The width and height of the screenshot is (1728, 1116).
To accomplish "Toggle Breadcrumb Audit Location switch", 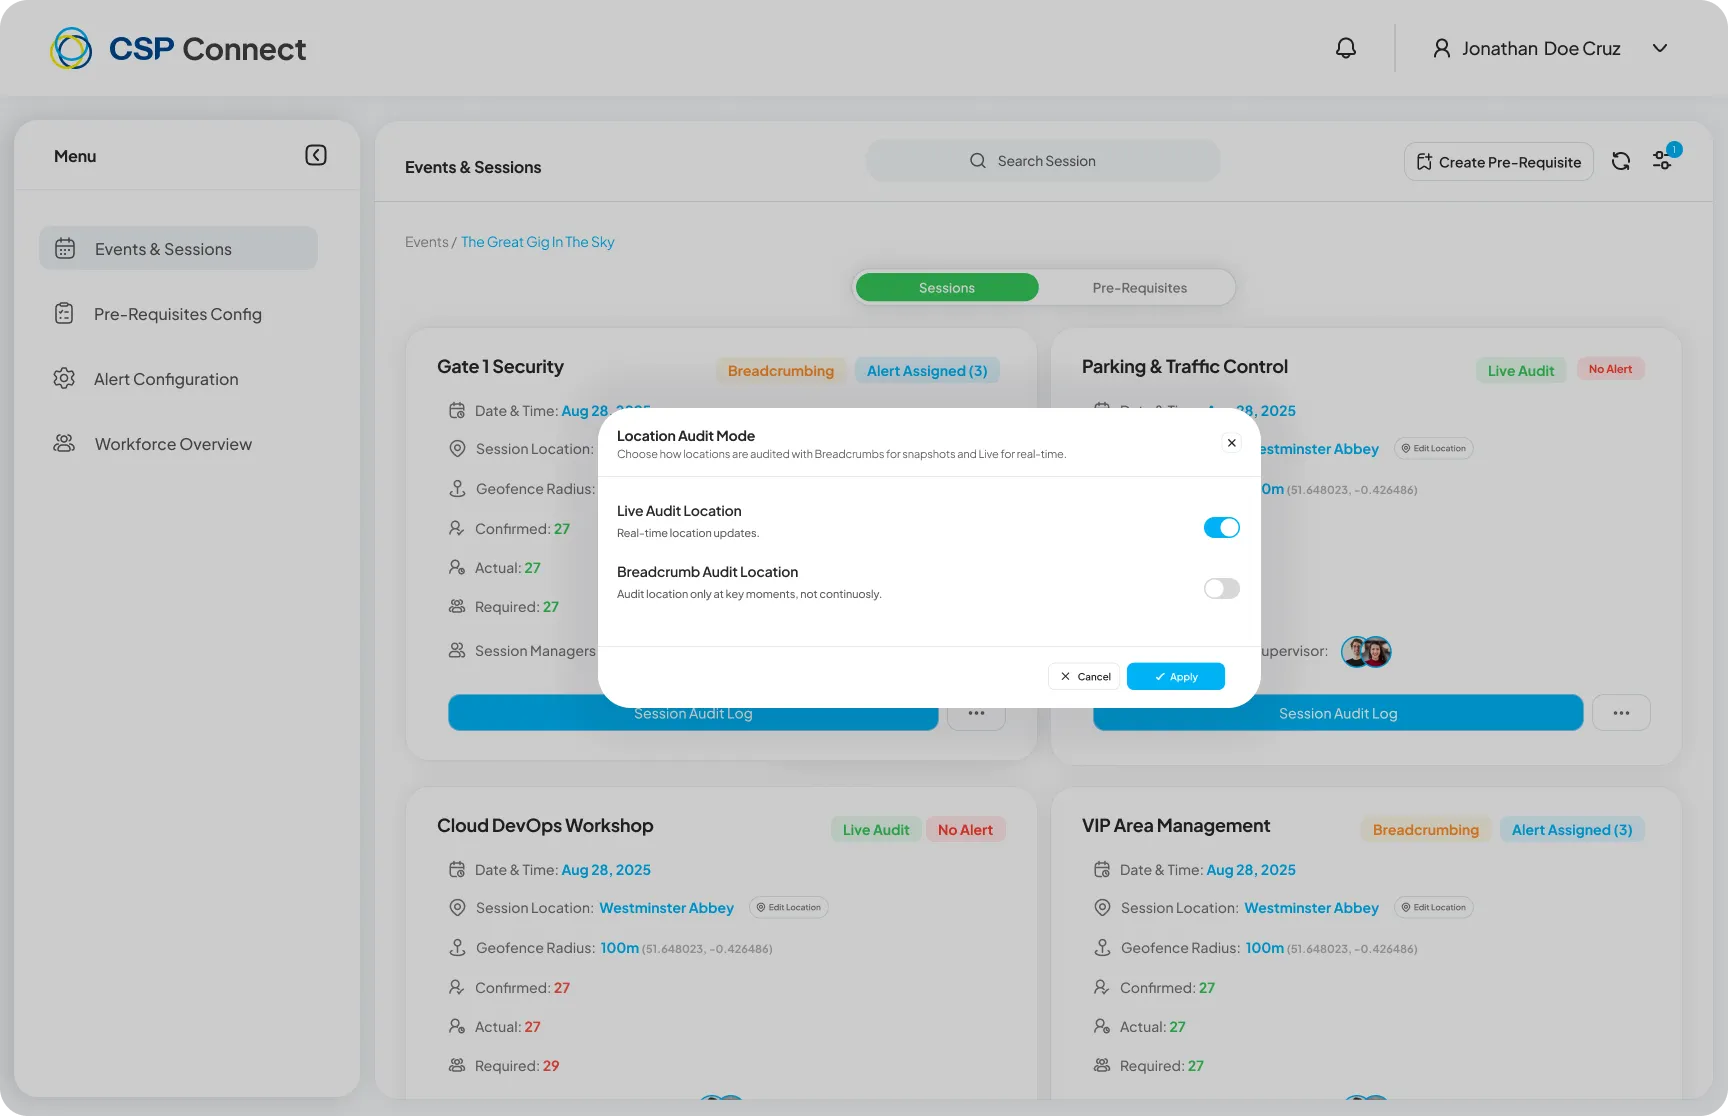I will 1222,588.
